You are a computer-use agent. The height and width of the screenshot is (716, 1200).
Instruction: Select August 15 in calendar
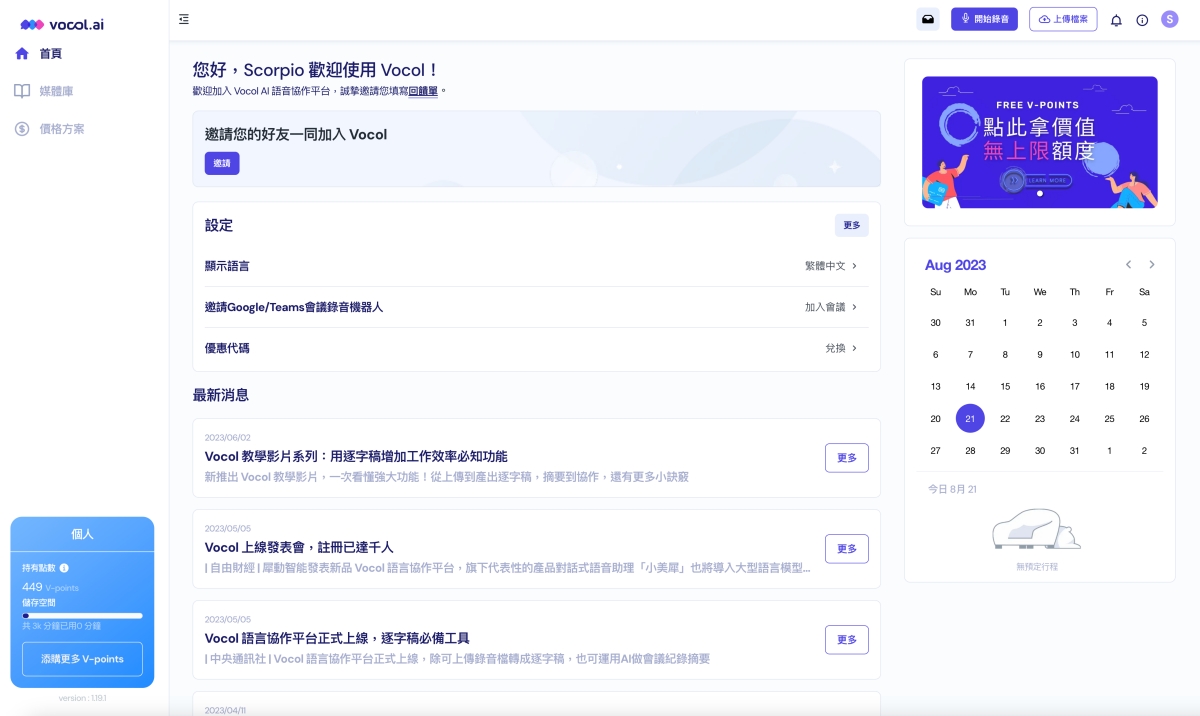1005,387
